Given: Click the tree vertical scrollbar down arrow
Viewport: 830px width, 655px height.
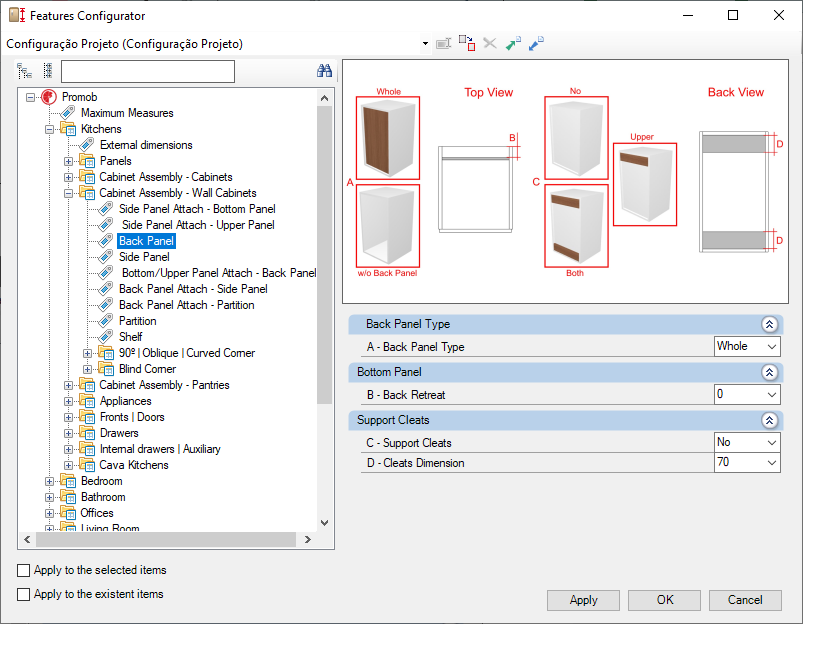Looking at the screenshot, I should [x=324, y=523].
